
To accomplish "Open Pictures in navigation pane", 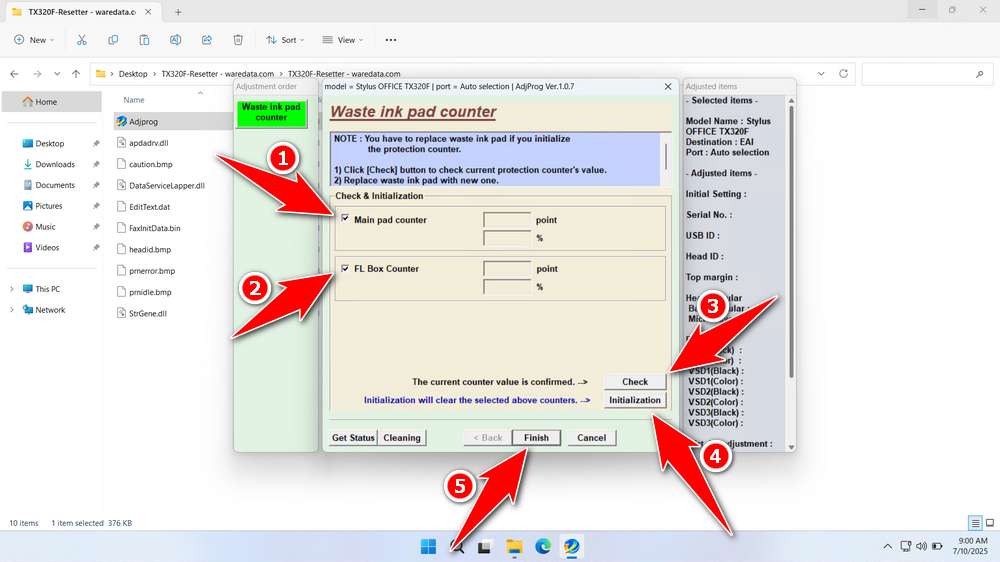I will pyautogui.click(x=48, y=206).
